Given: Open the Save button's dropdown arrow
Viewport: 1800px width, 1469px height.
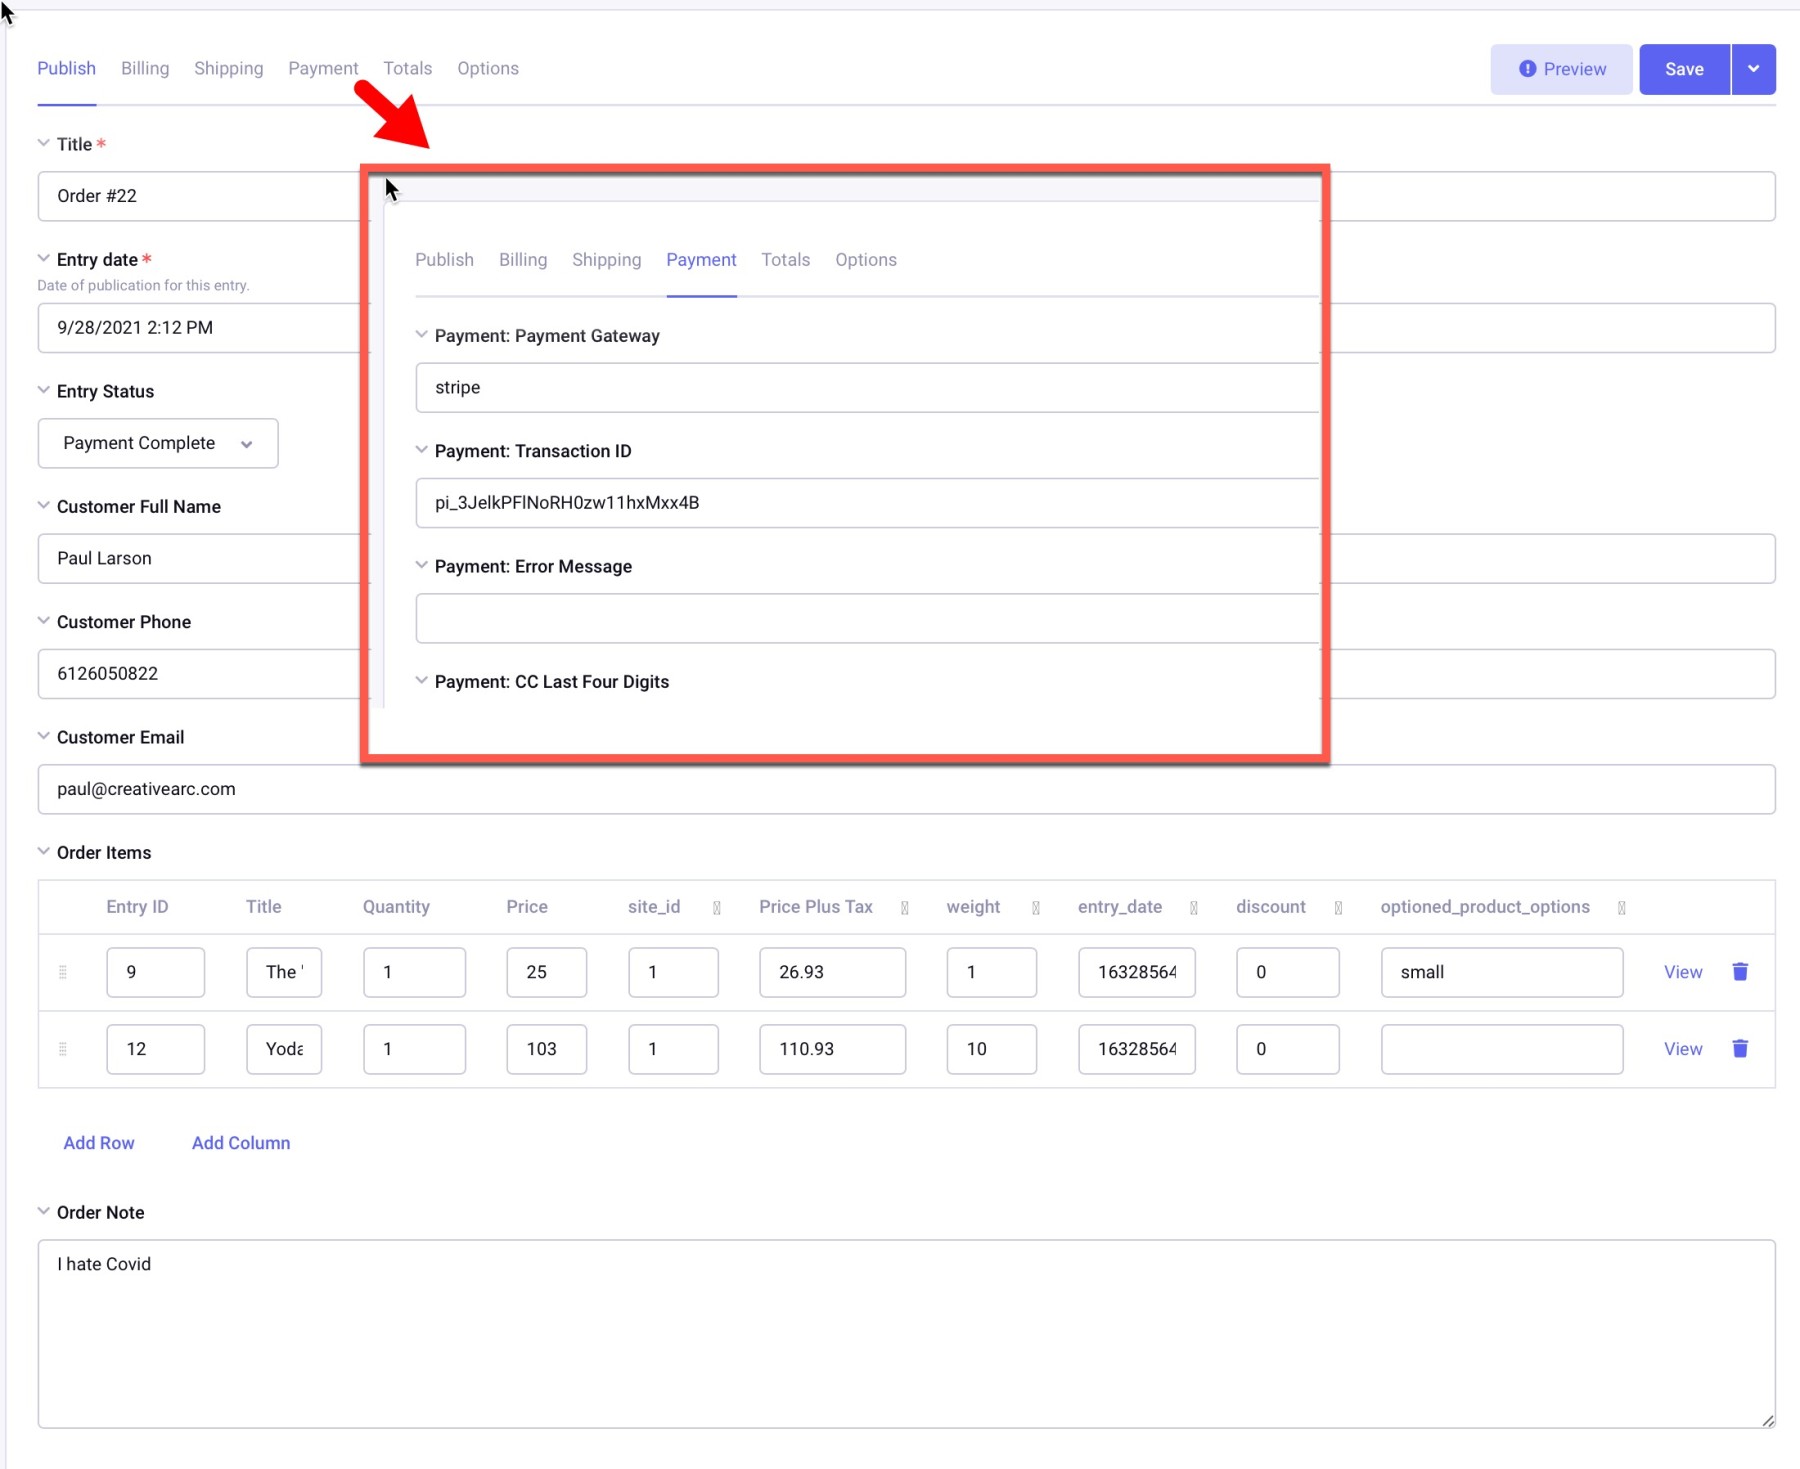Looking at the screenshot, I should (1753, 69).
